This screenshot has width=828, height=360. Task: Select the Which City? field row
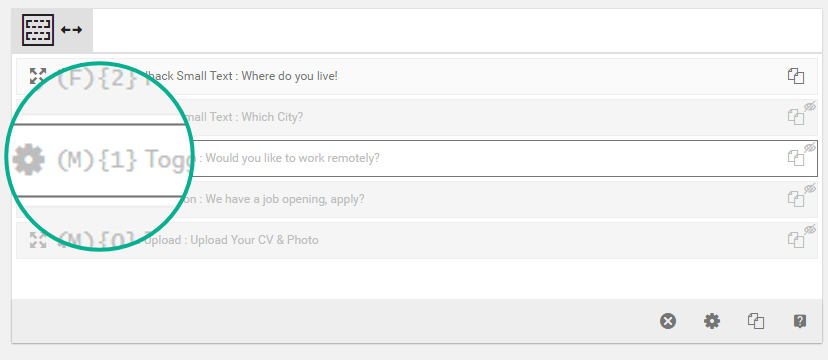pyautogui.click(x=417, y=117)
